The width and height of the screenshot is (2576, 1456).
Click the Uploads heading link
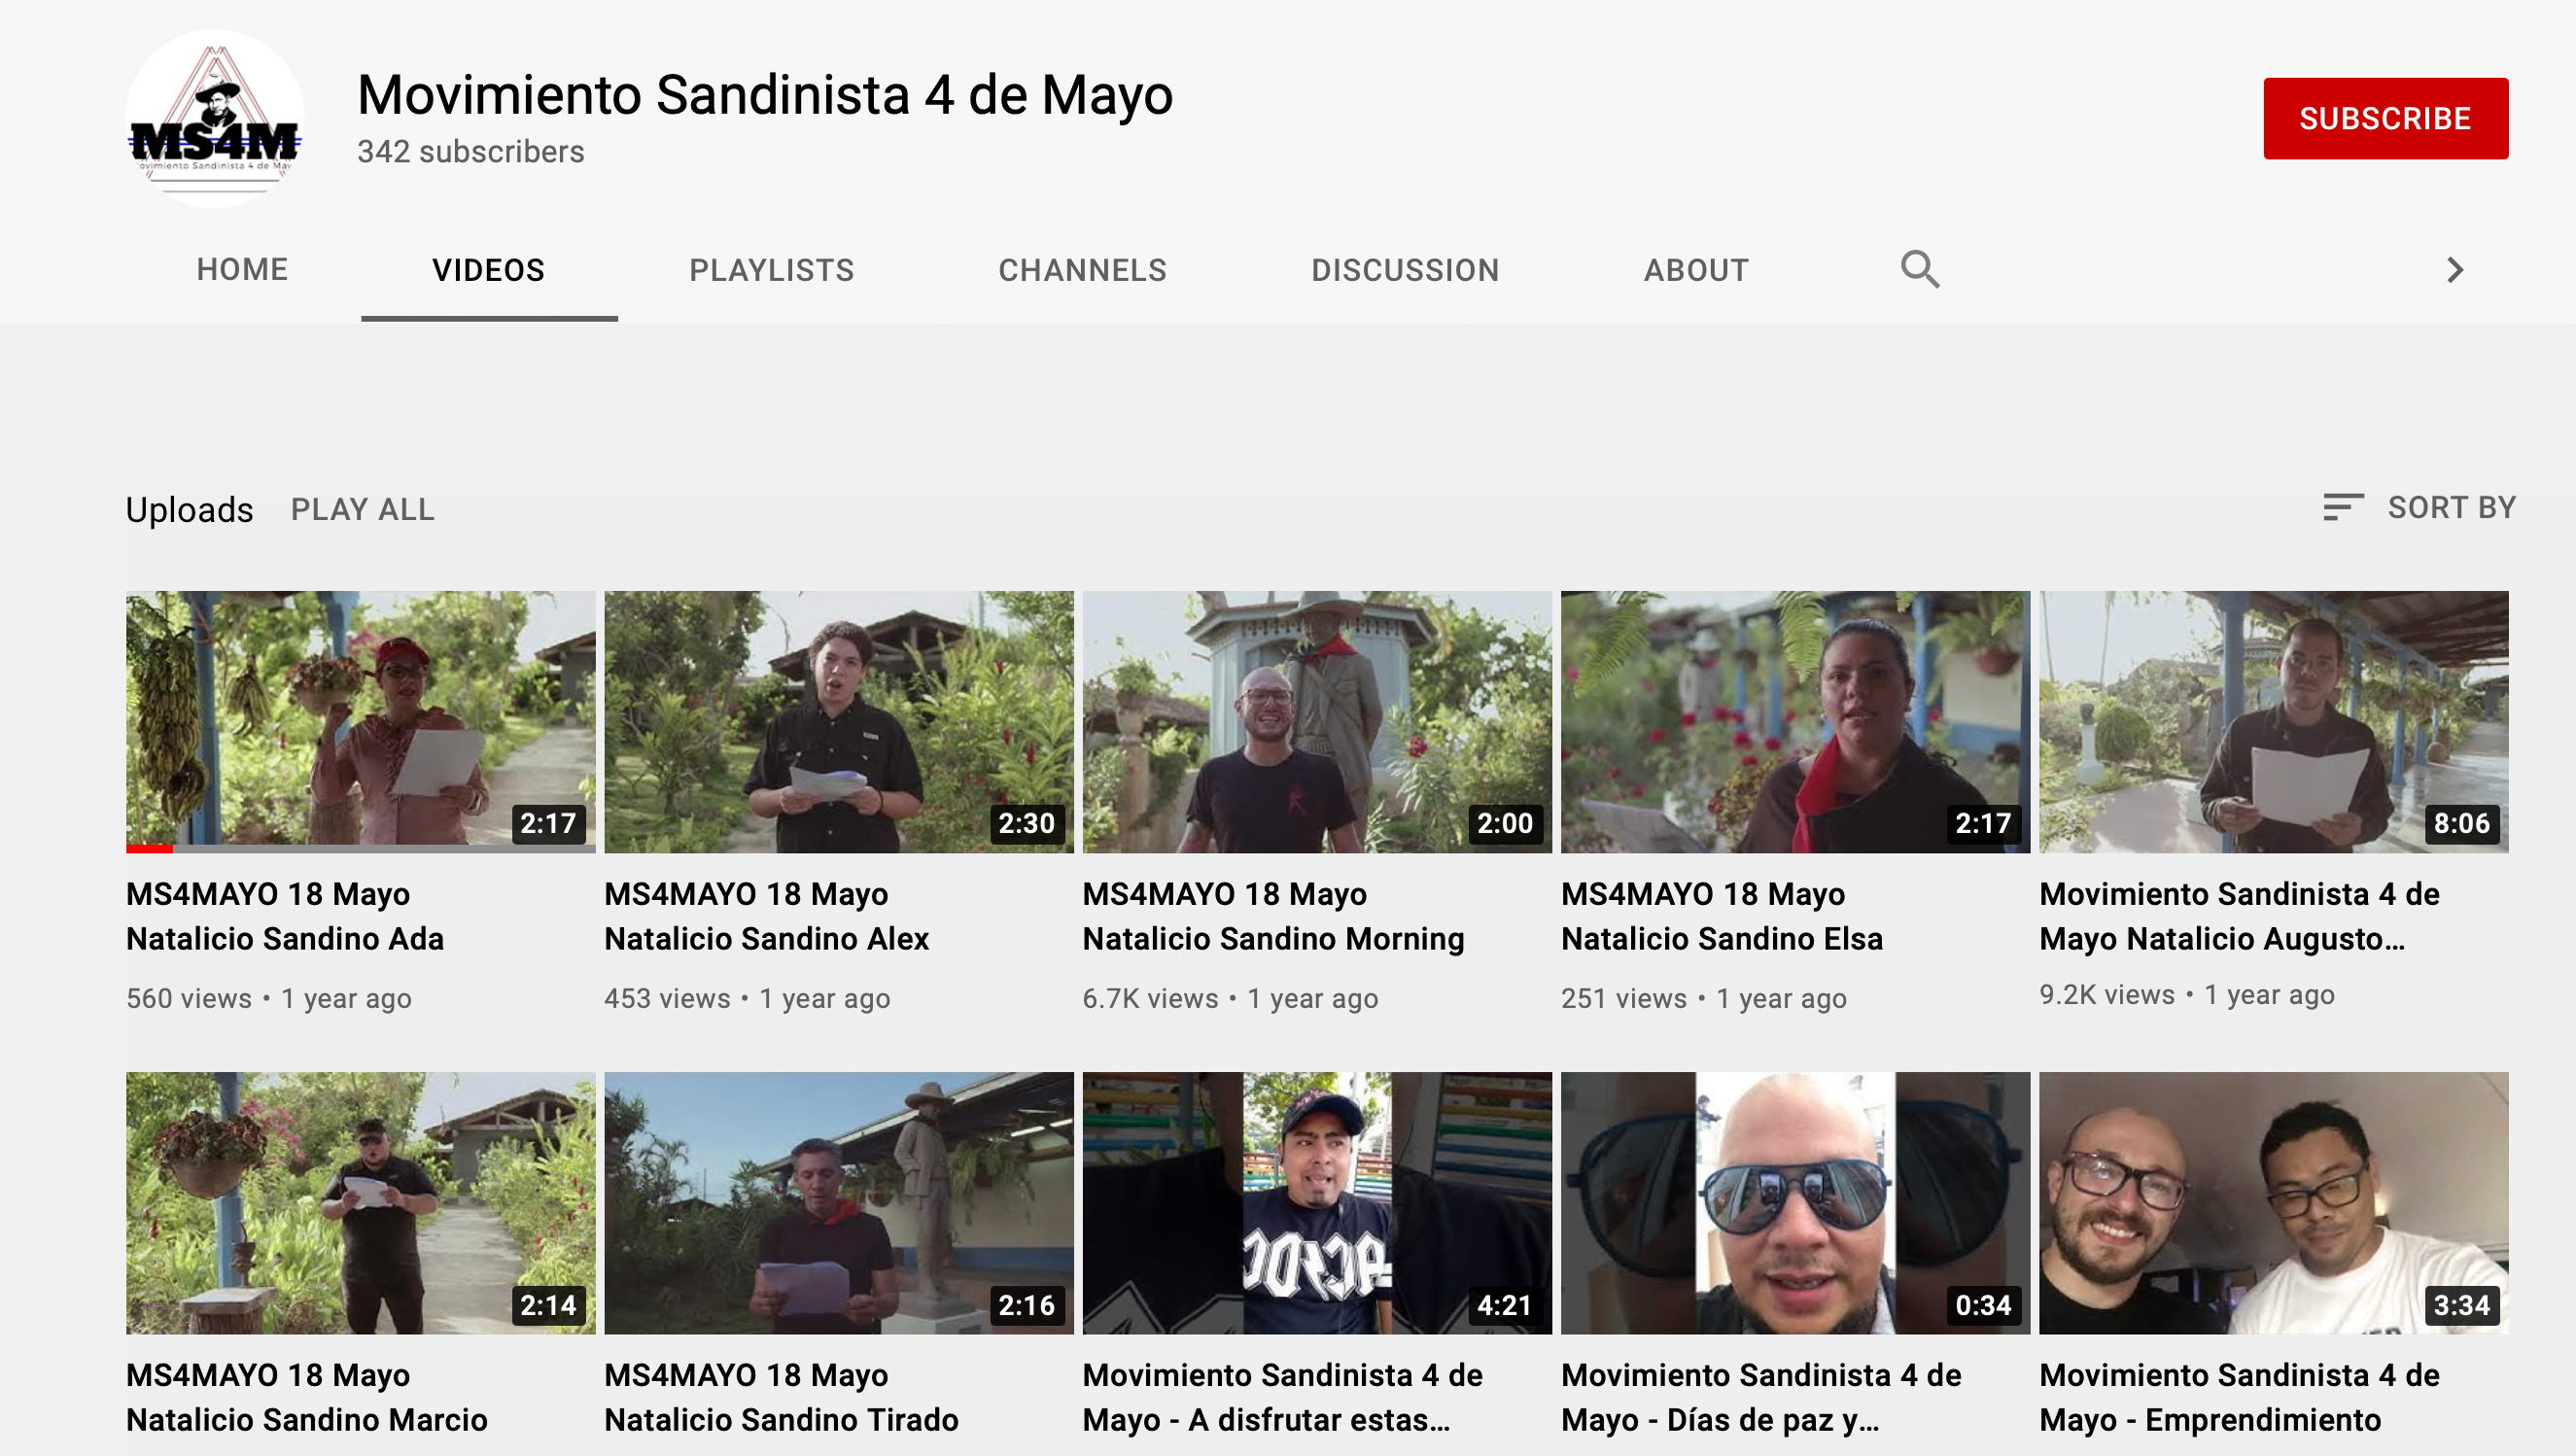coord(189,509)
